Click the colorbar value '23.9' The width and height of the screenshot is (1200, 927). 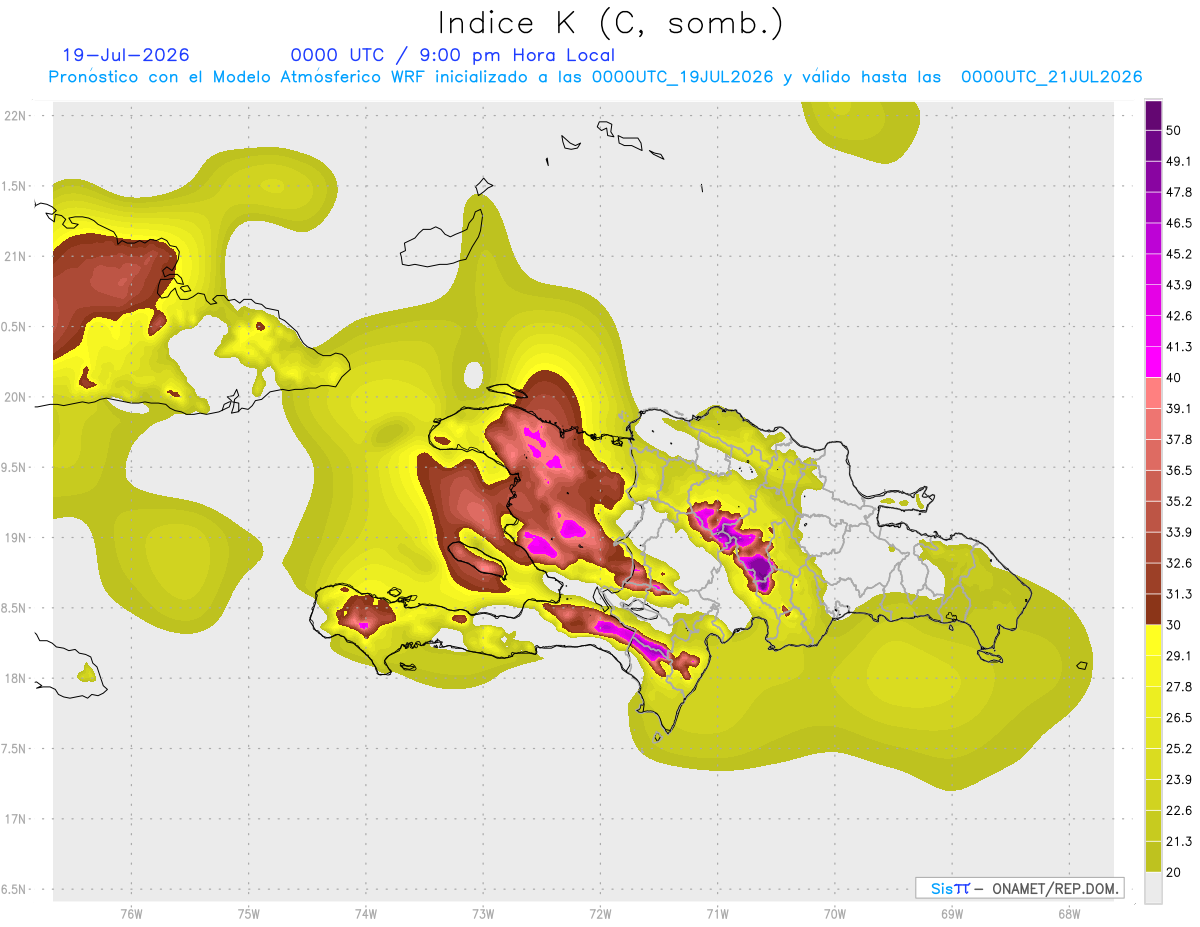pos(1178,780)
